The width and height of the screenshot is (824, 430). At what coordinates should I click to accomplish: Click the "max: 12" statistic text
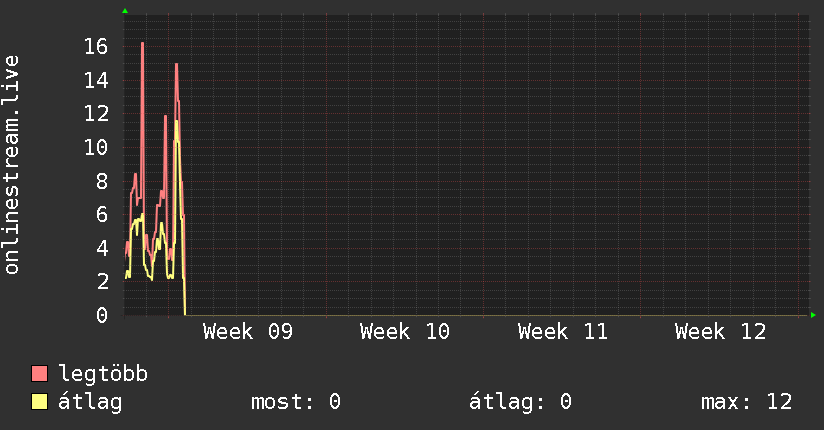747,402
